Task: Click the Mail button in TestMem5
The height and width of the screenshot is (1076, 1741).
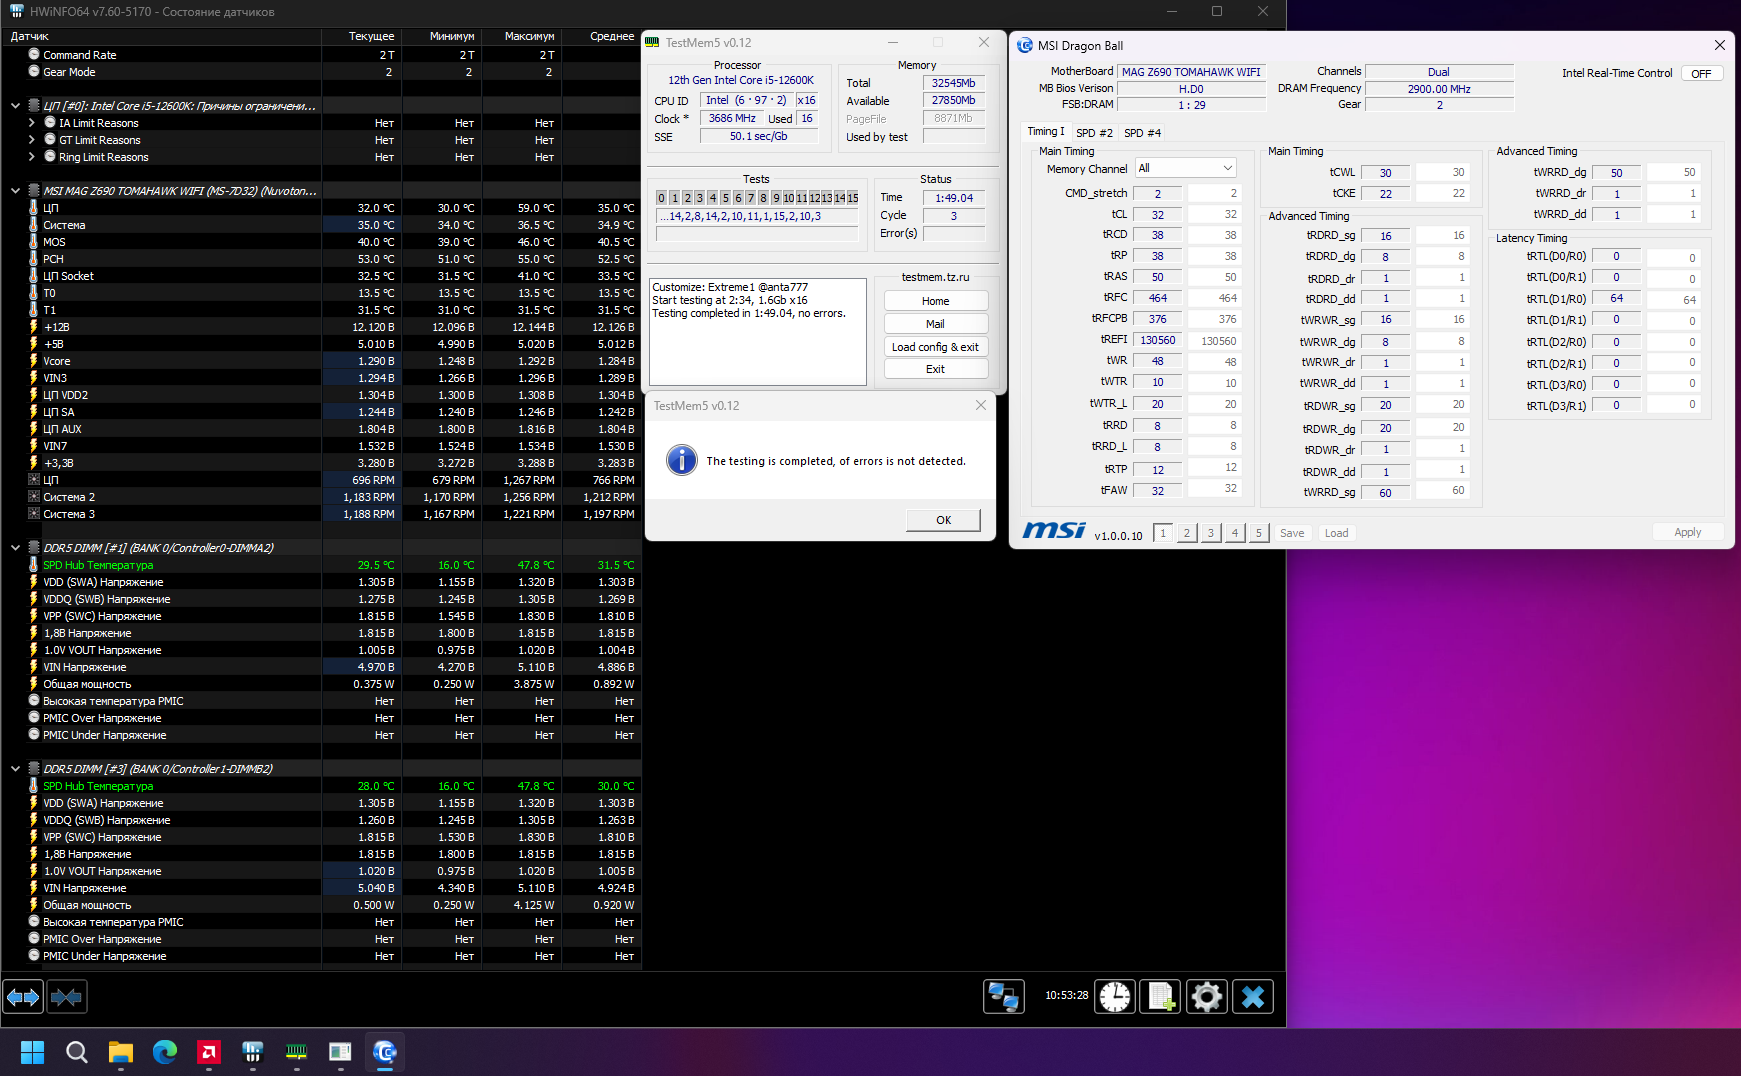Action: pyautogui.click(x=936, y=324)
